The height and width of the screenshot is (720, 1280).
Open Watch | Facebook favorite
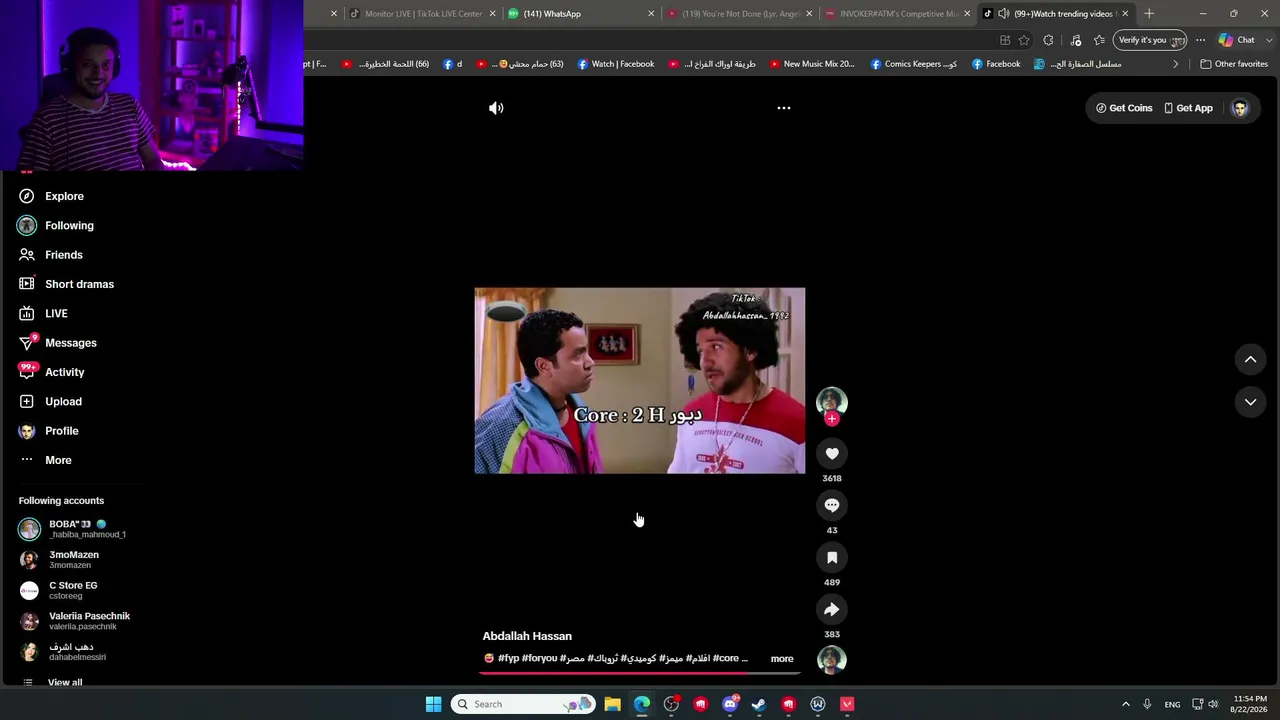(x=615, y=64)
